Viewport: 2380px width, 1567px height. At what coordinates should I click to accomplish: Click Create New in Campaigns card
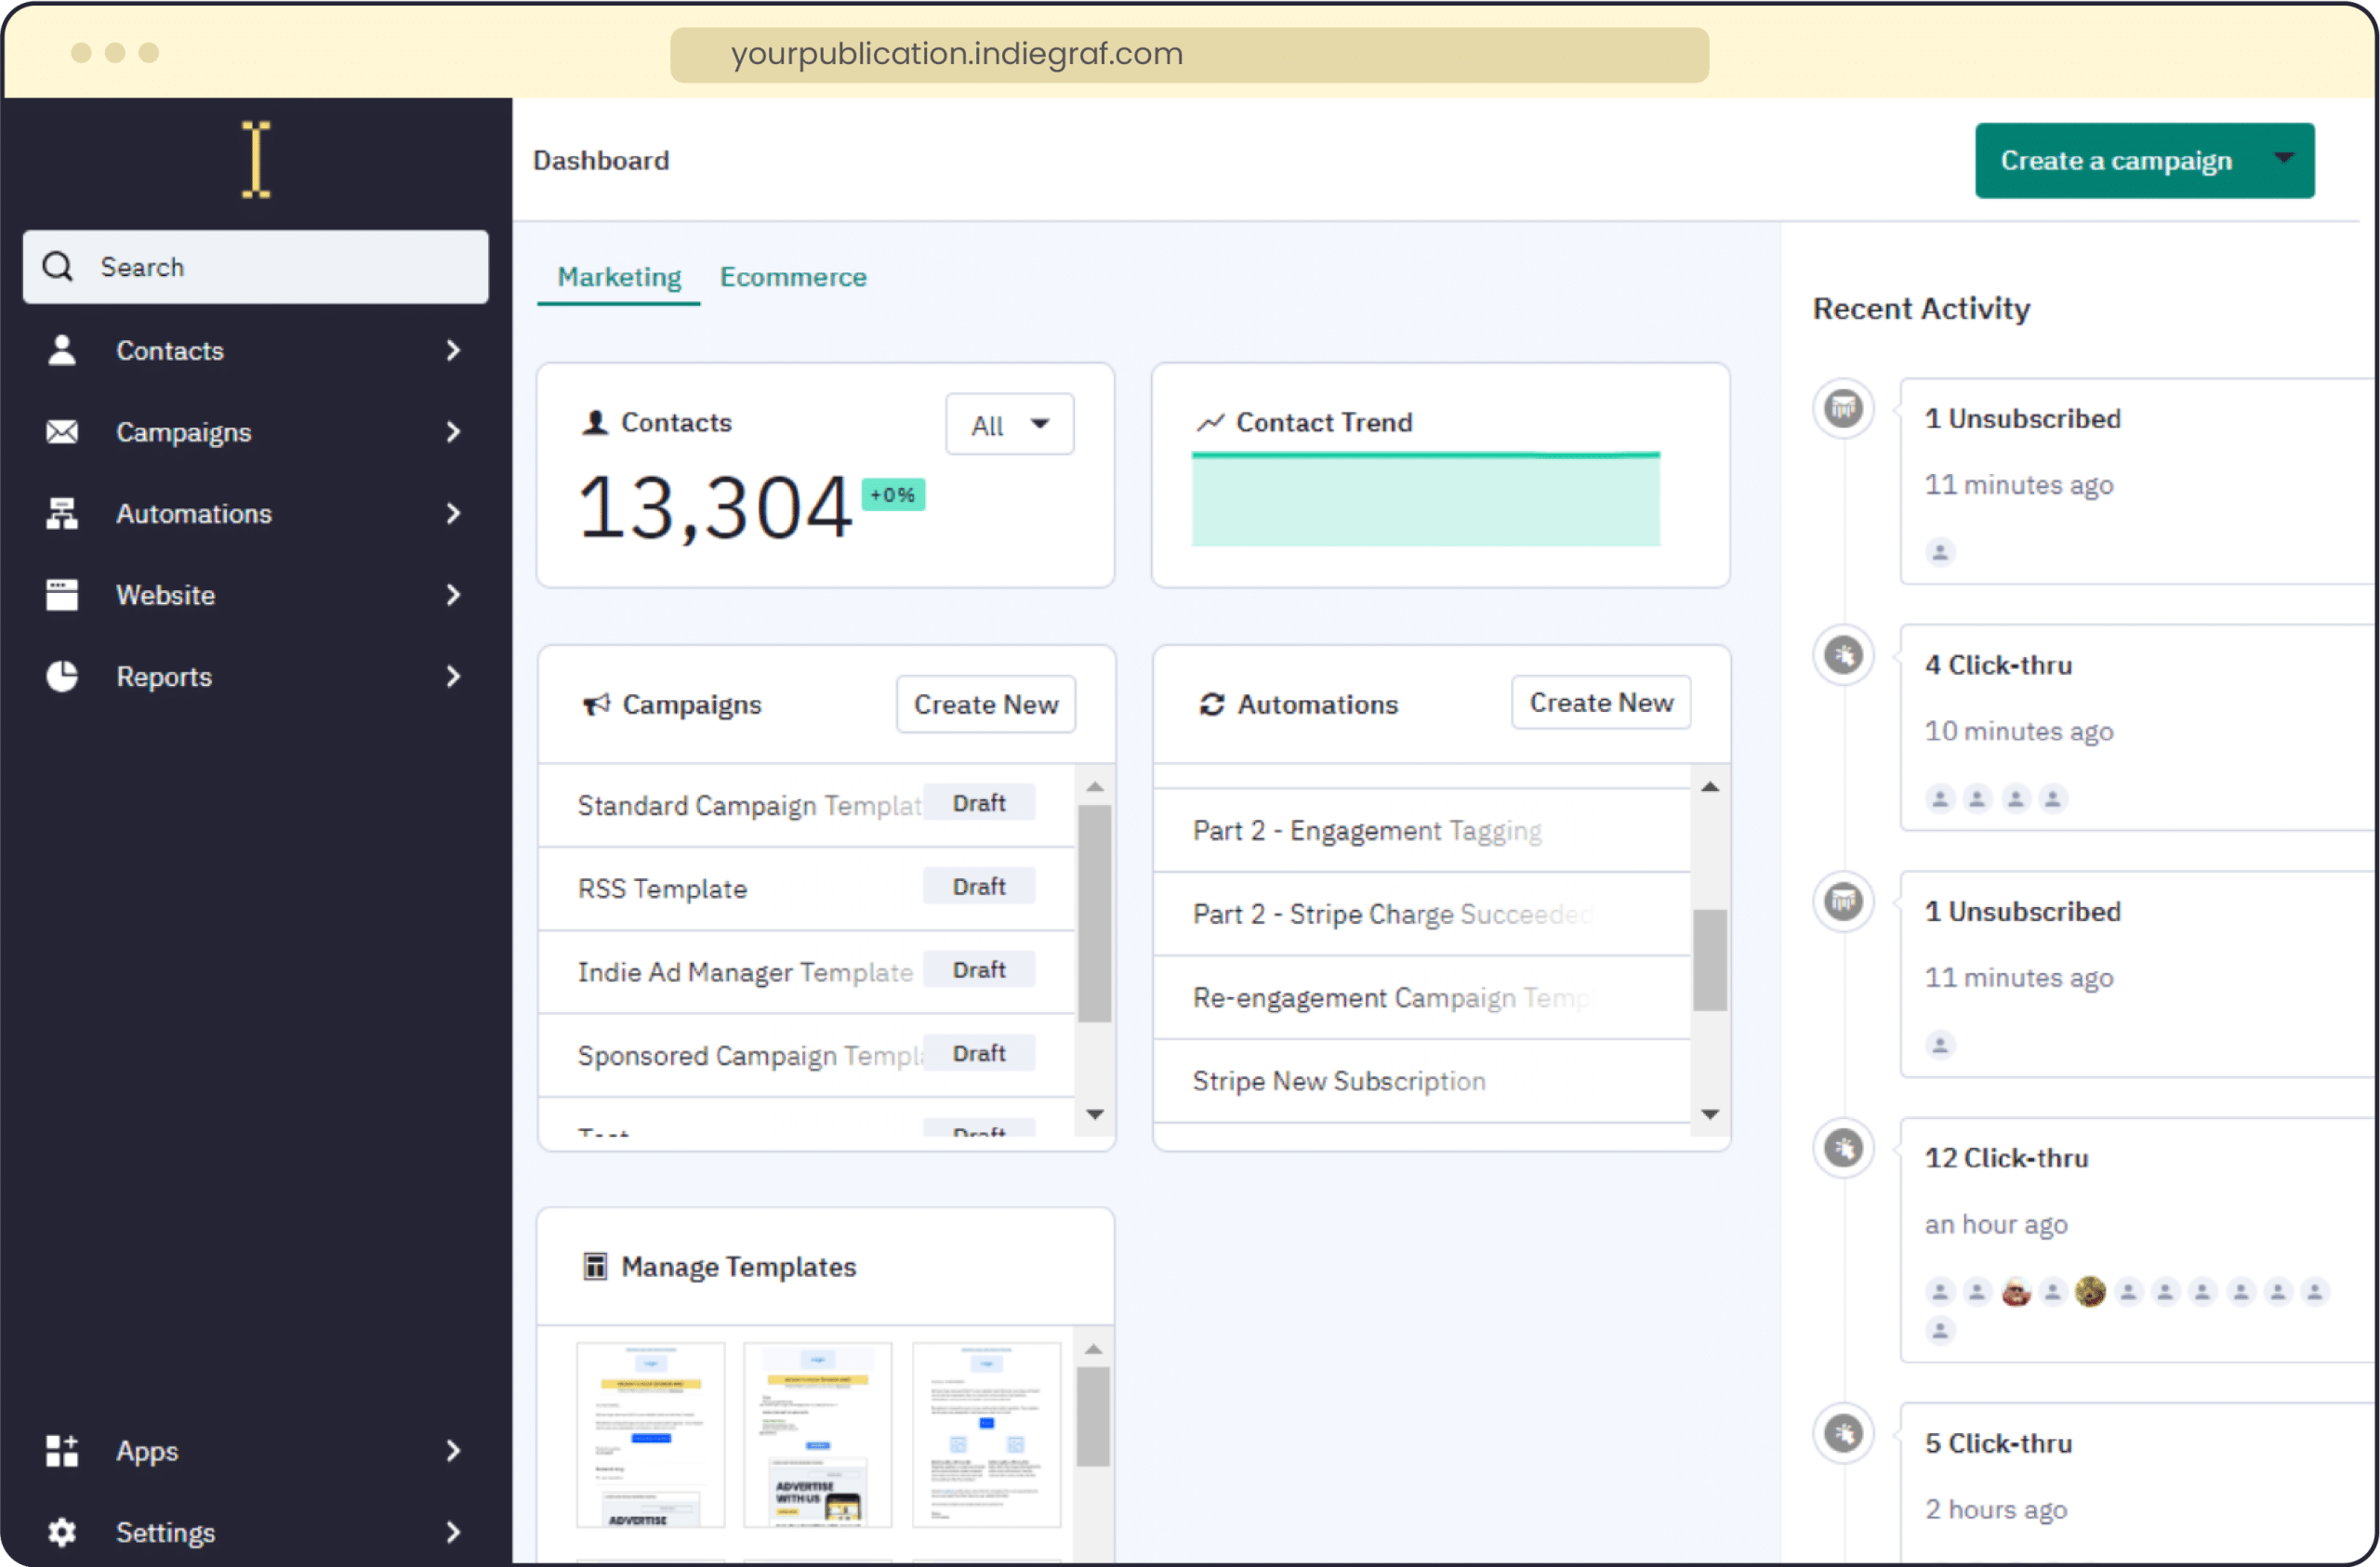pos(985,705)
